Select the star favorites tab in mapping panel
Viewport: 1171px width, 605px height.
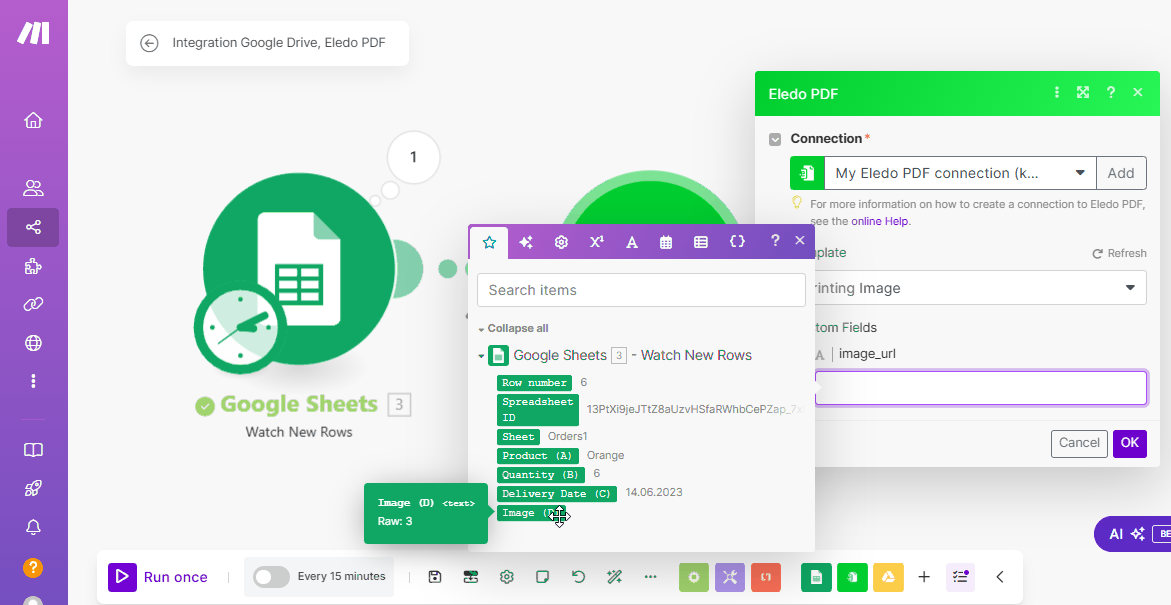(489, 242)
